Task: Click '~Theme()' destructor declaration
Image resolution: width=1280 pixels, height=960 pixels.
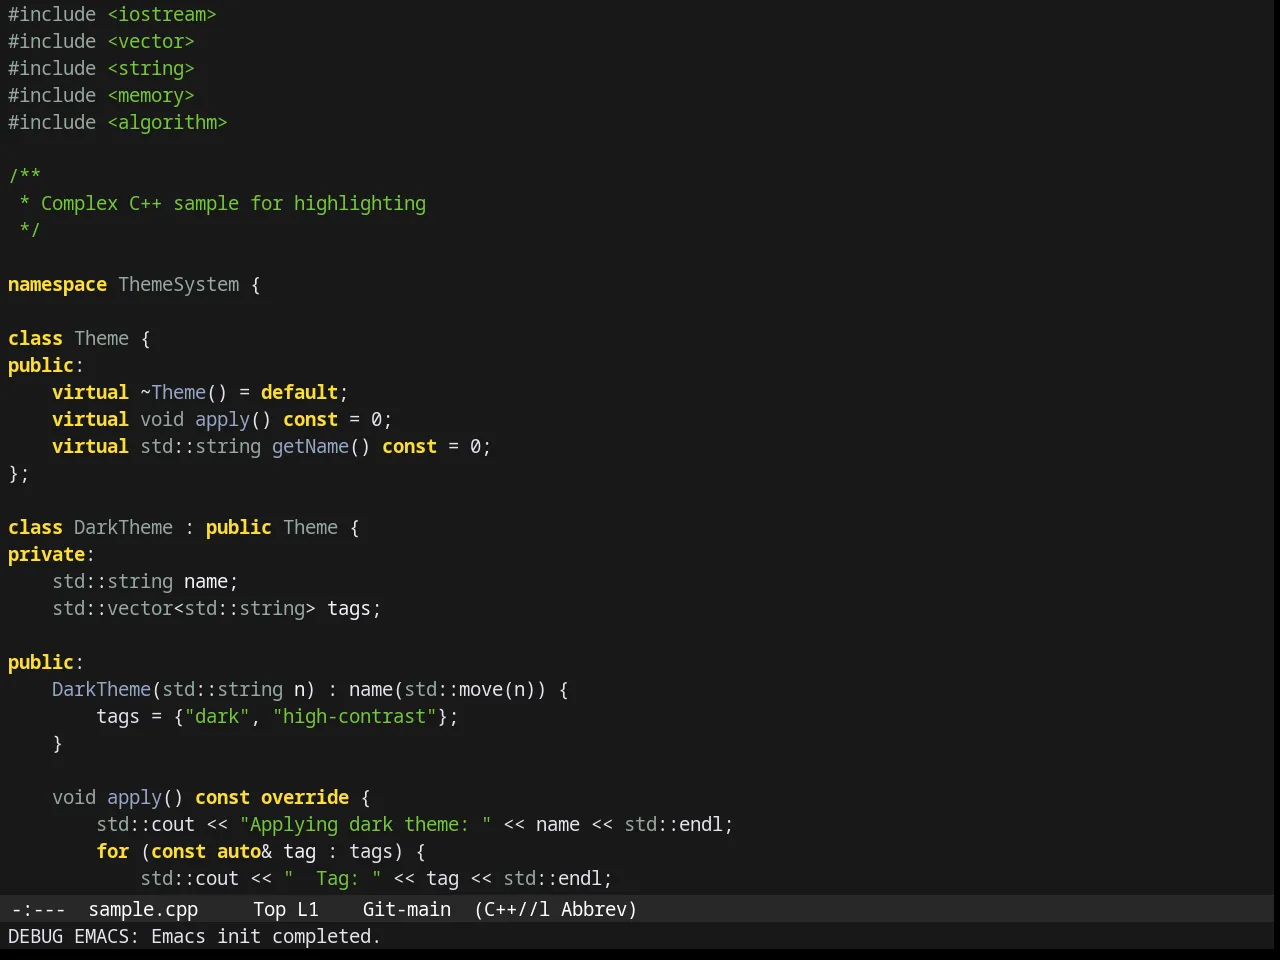Action: [x=184, y=392]
